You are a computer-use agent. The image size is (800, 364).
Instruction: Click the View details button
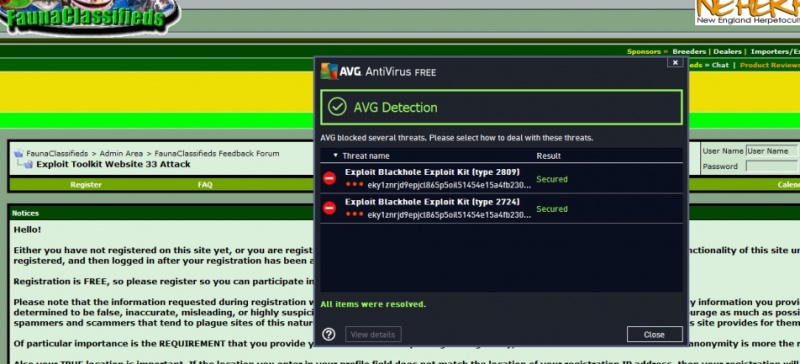pyautogui.click(x=373, y=334)
